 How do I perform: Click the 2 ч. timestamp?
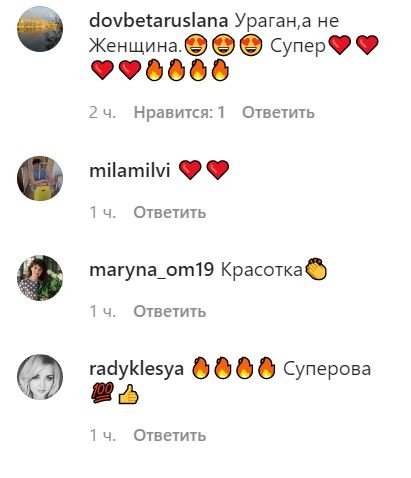(103, 112)
